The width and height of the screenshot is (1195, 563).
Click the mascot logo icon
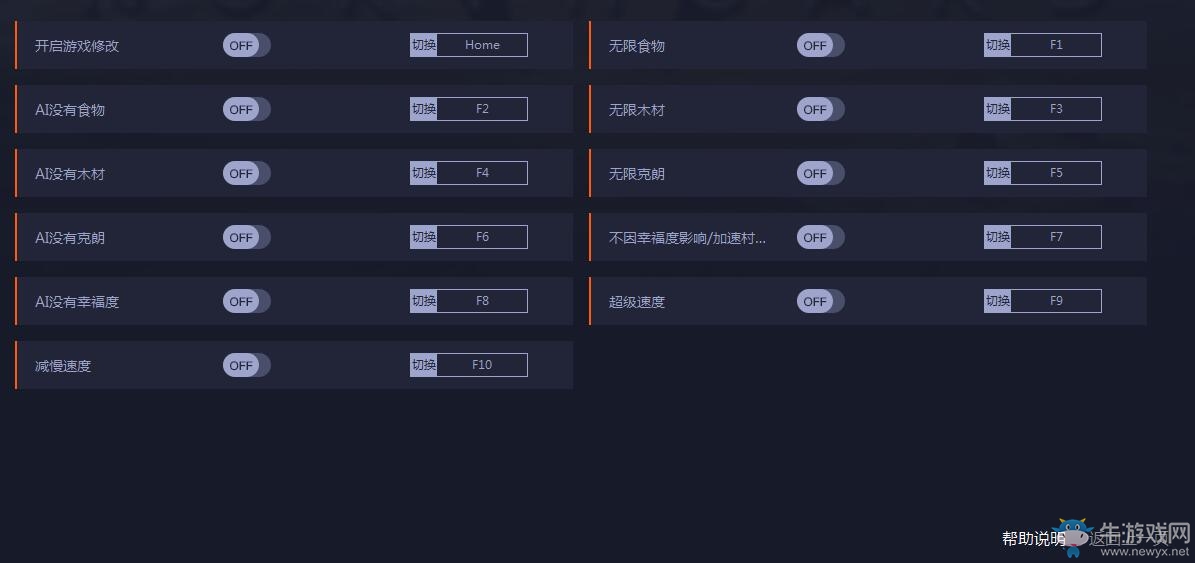1074,536
